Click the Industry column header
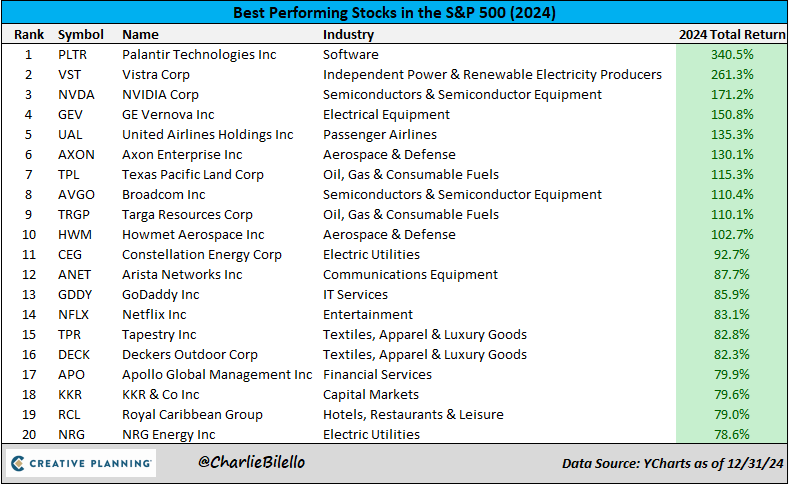This screenshot has height=485, width=789. coord(348,34)
